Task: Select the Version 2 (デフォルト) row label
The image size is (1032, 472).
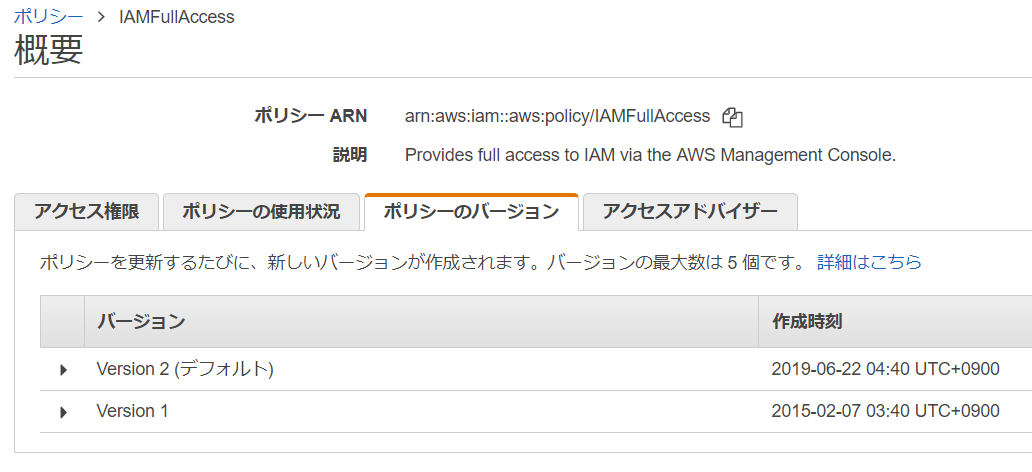Action: pyautogui.click(x=185, y=369)
